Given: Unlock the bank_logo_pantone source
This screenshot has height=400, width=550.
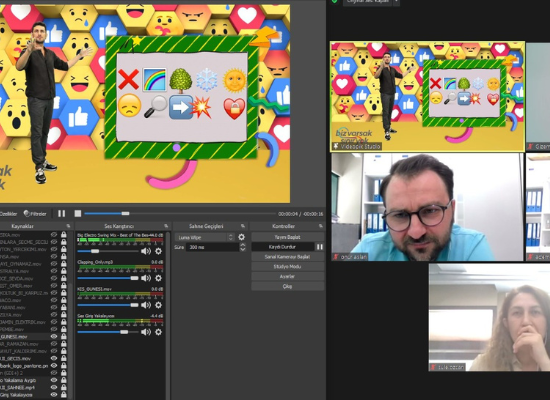Looking at the screenshot, I should point(63,365).
